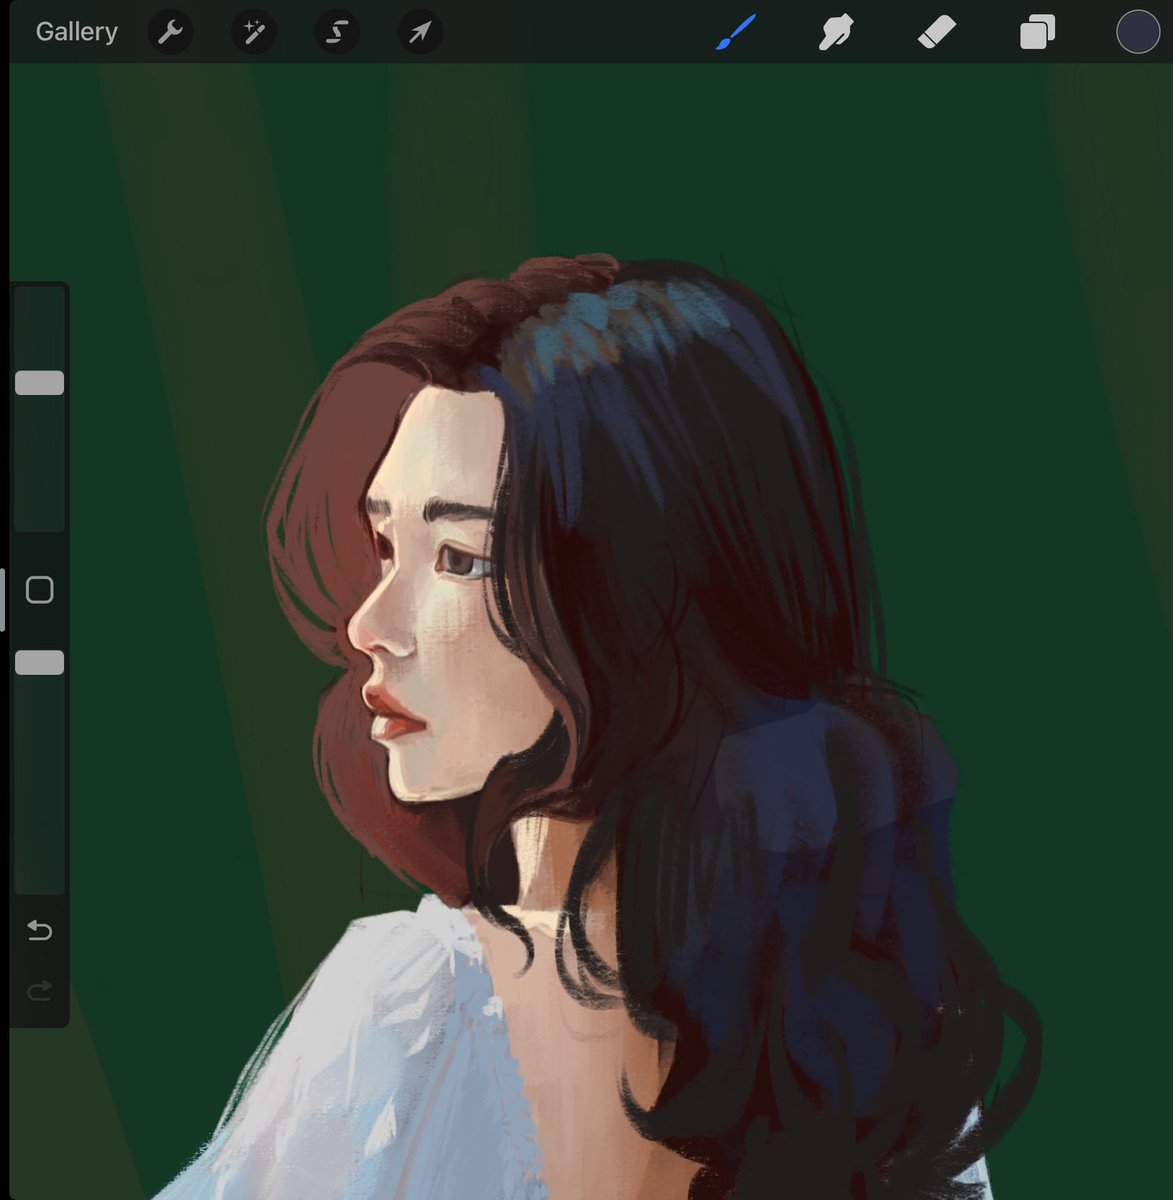Undo the last brush stroke
The image size is (1173, 1200).
click(39, 930)
